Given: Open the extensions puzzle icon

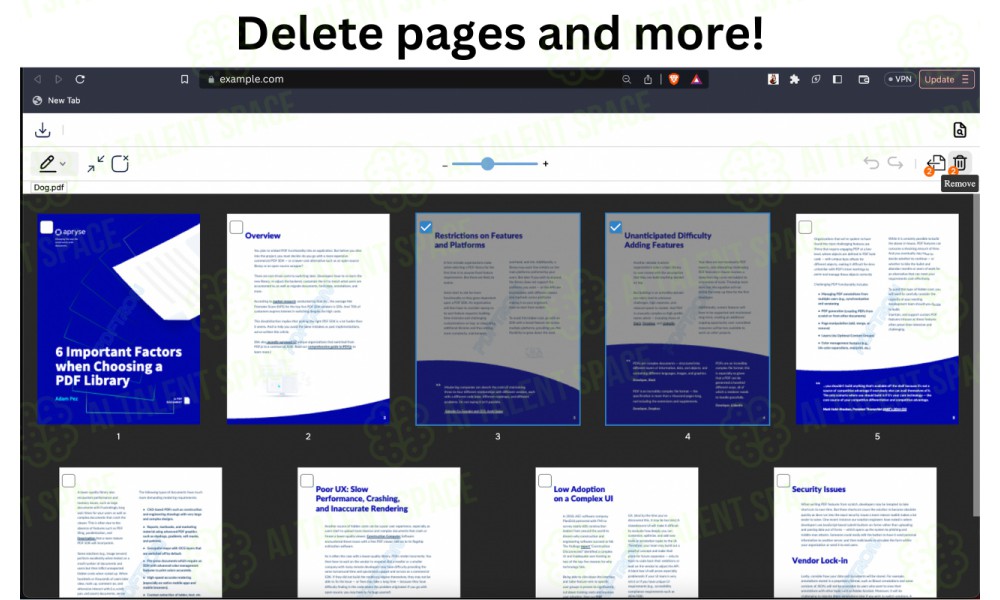Looking at the screenshot, I should pos(794,79).
